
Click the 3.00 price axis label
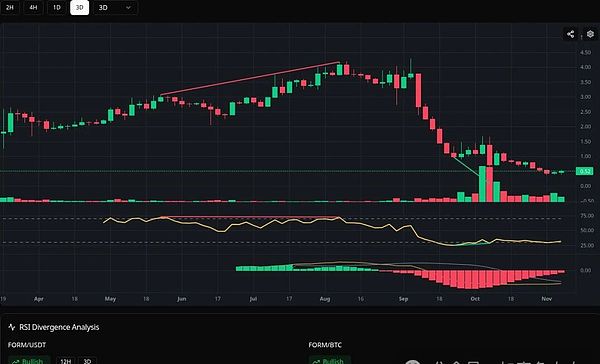(x=585, y=97)
